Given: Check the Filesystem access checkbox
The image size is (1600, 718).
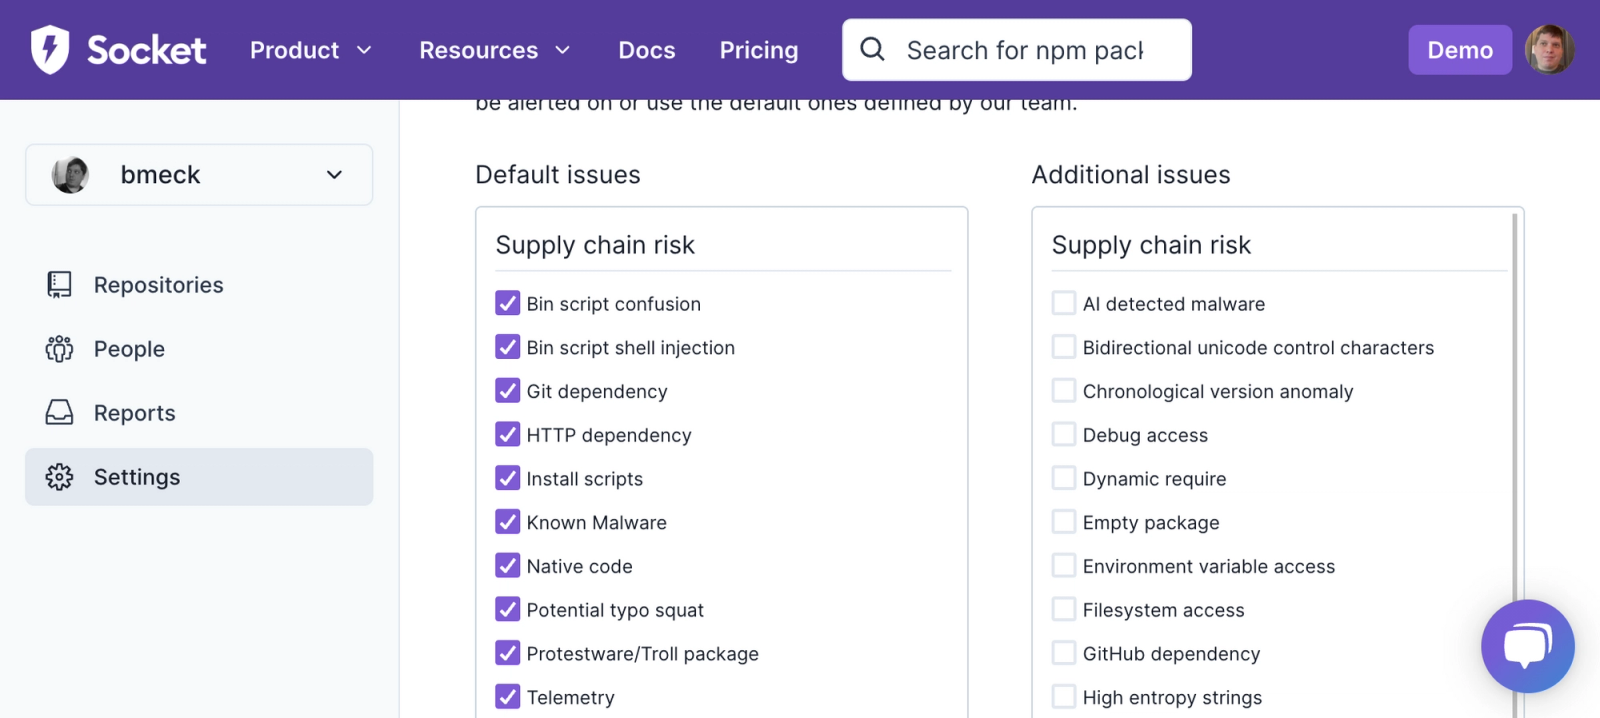Looking at the screenshot, I should pyautogui.click(x=1064, y=609).
